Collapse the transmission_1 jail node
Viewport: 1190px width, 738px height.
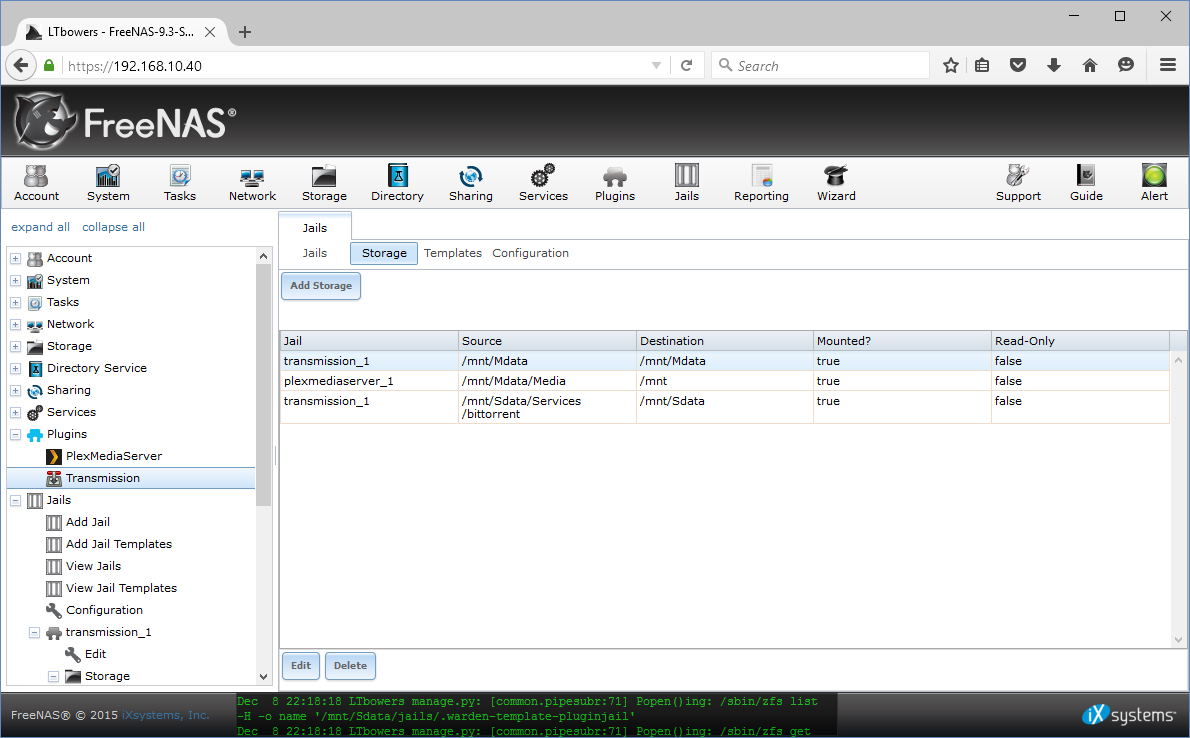coord(34,632)
